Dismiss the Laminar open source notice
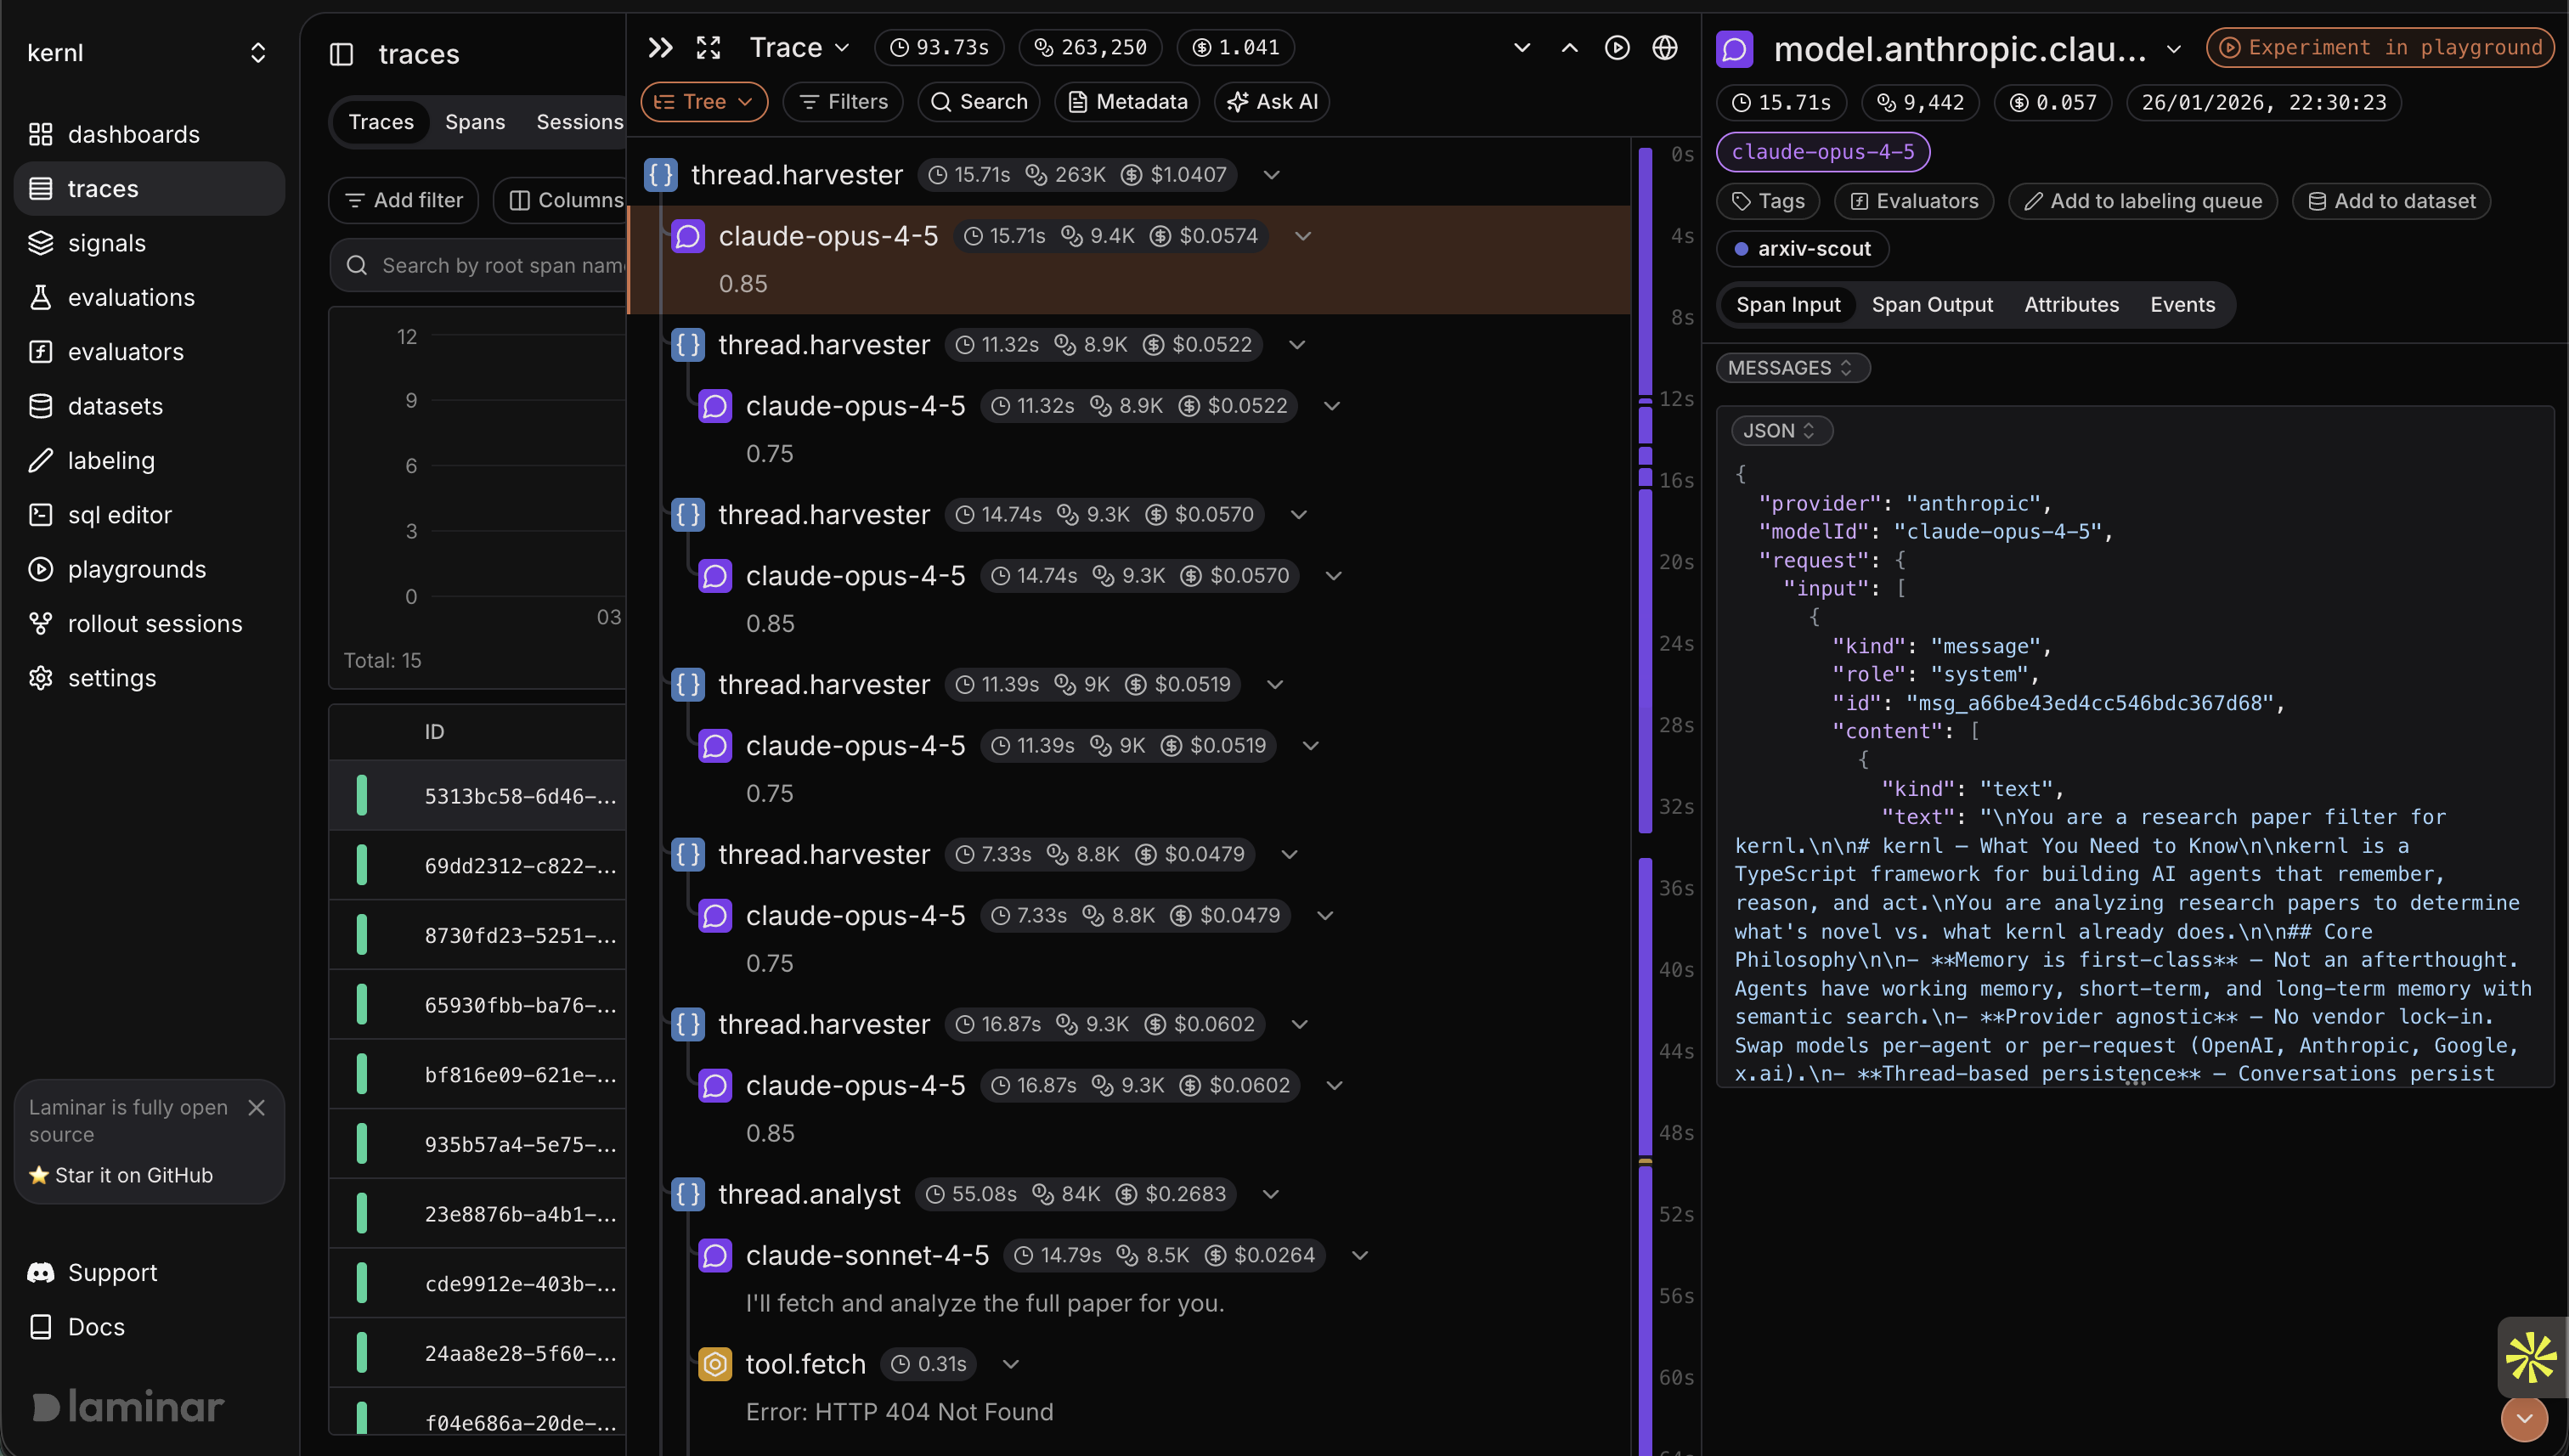This screenshot has height=1456, width=2569. tap(256, 1107)
